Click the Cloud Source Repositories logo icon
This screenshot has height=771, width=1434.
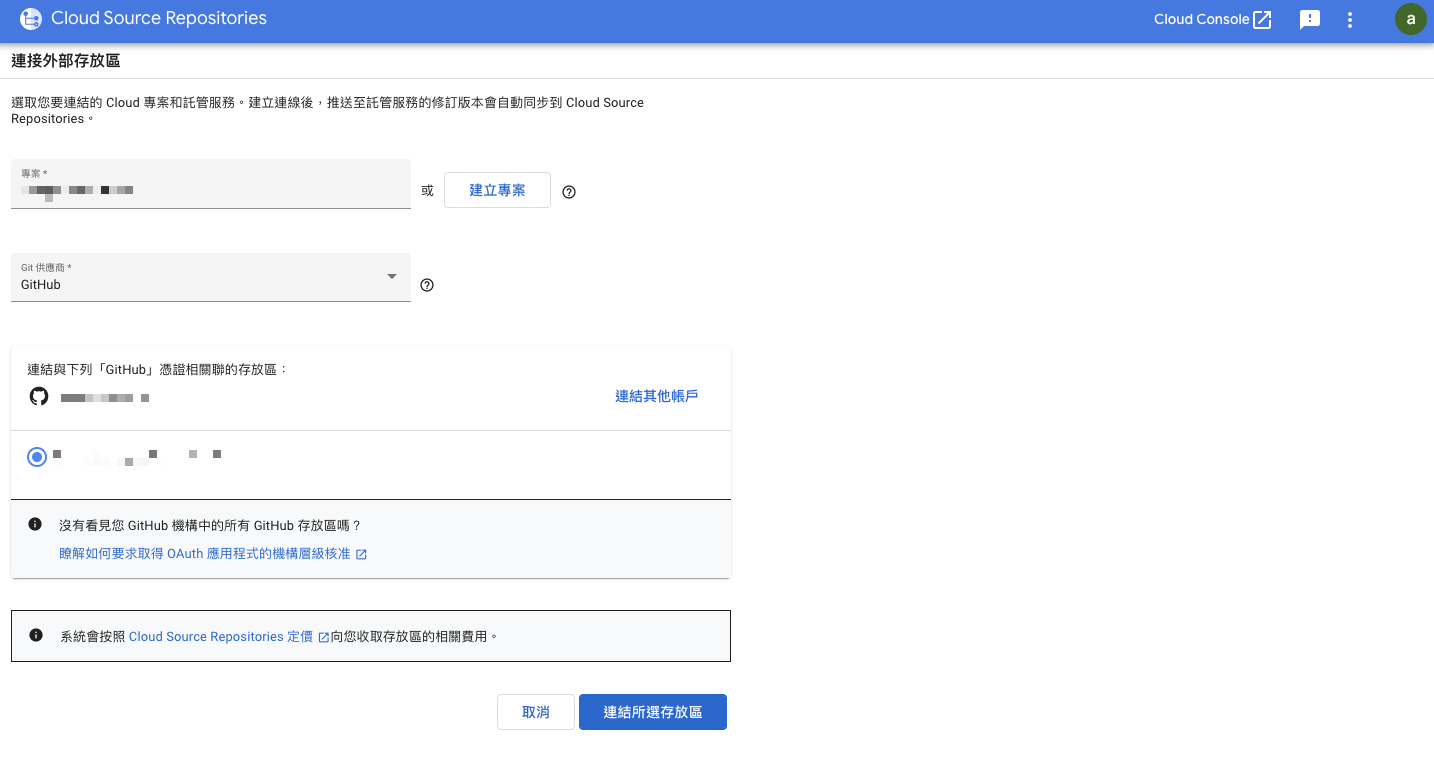pyautogui.click(x=31, y=19)
